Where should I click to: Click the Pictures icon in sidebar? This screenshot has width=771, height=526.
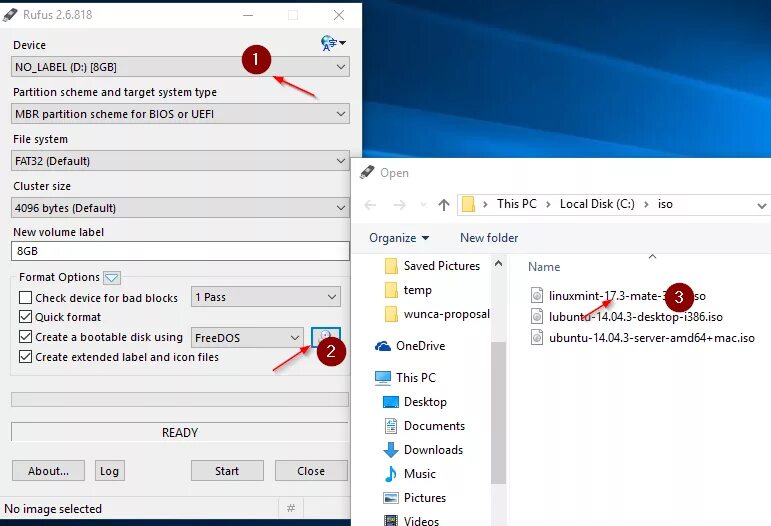tap(390, 498)
